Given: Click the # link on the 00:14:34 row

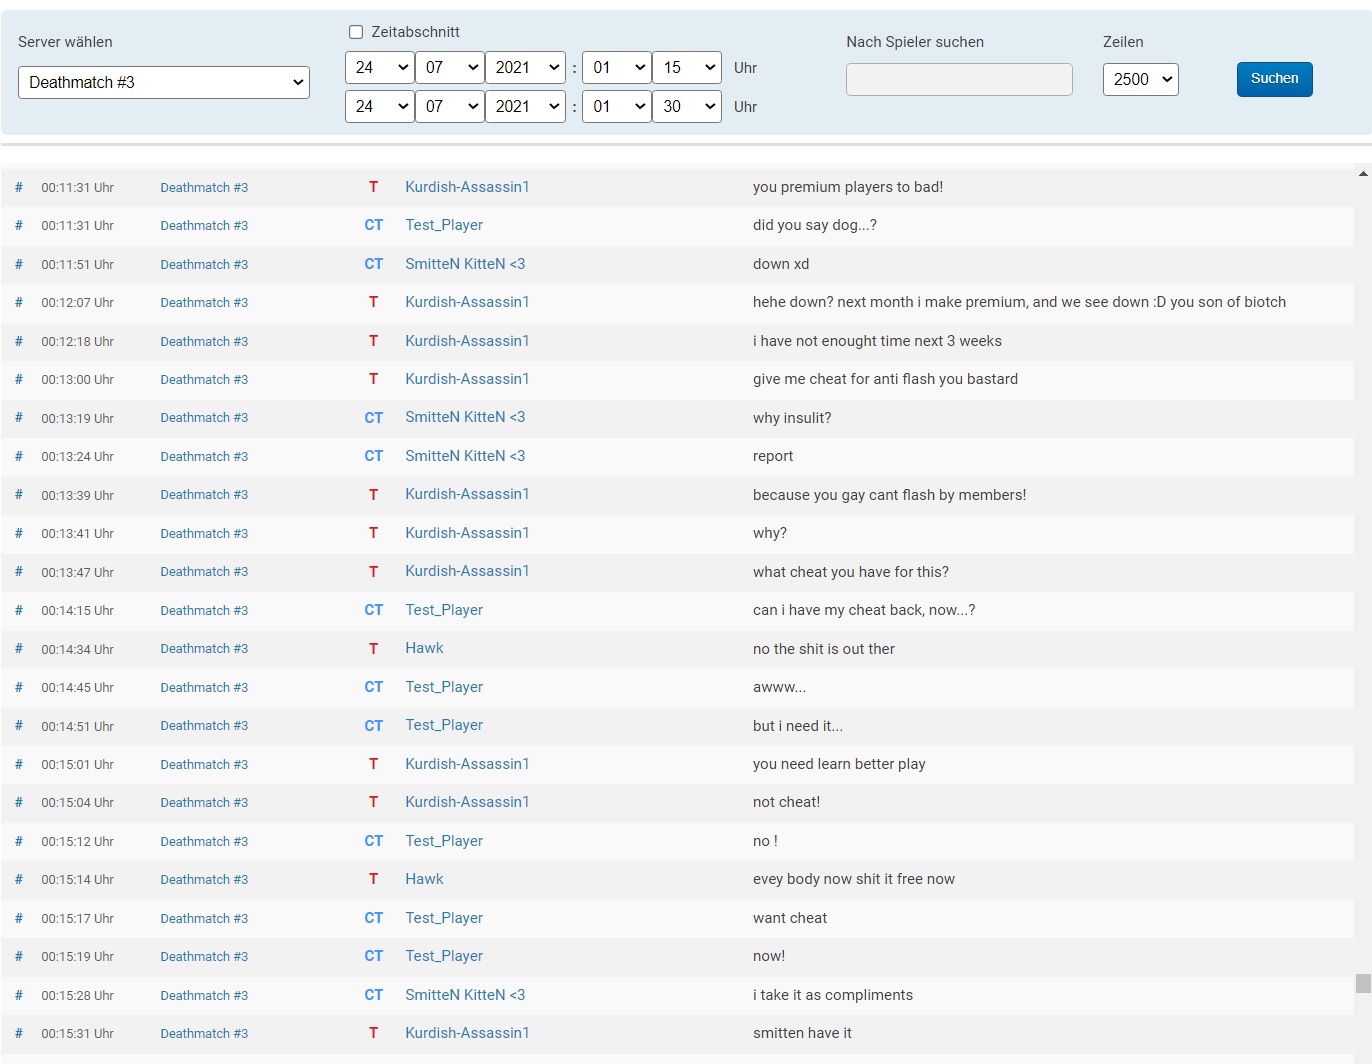Looking at the screenshot, I should (x=18, y=649).
